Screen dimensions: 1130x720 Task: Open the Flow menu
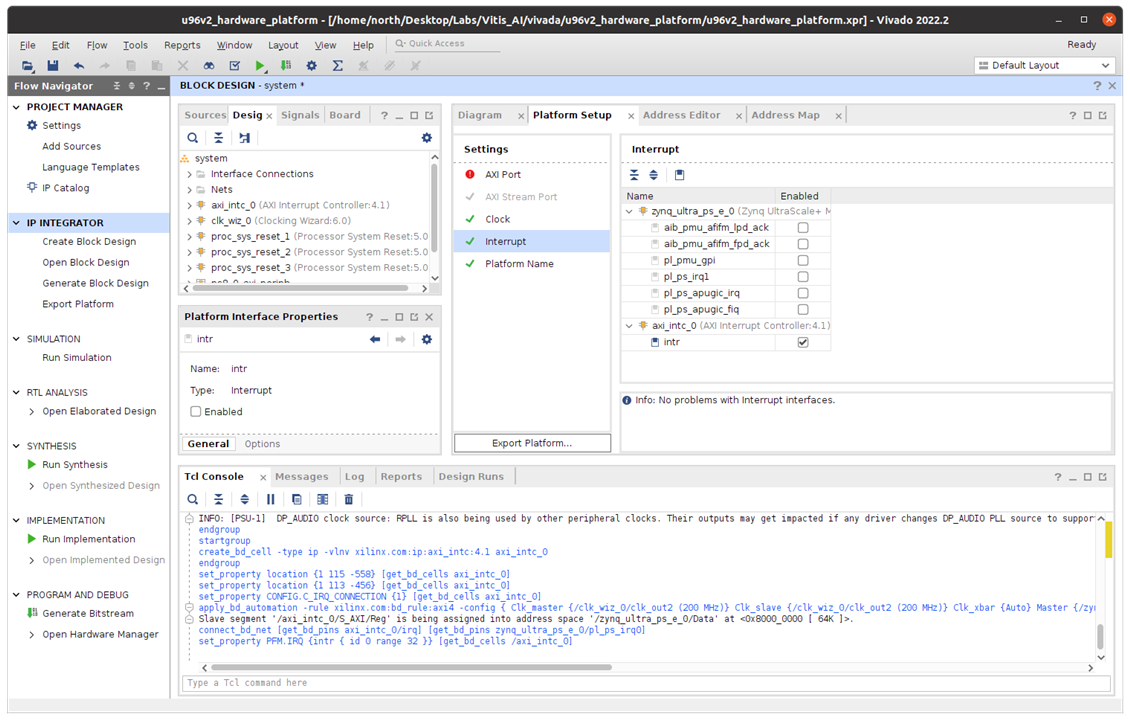point(97,45)
